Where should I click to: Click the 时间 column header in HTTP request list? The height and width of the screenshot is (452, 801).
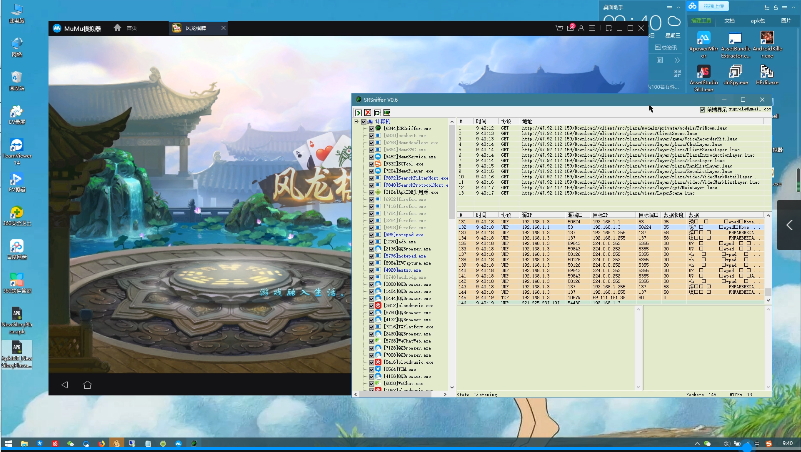(486, 122)
